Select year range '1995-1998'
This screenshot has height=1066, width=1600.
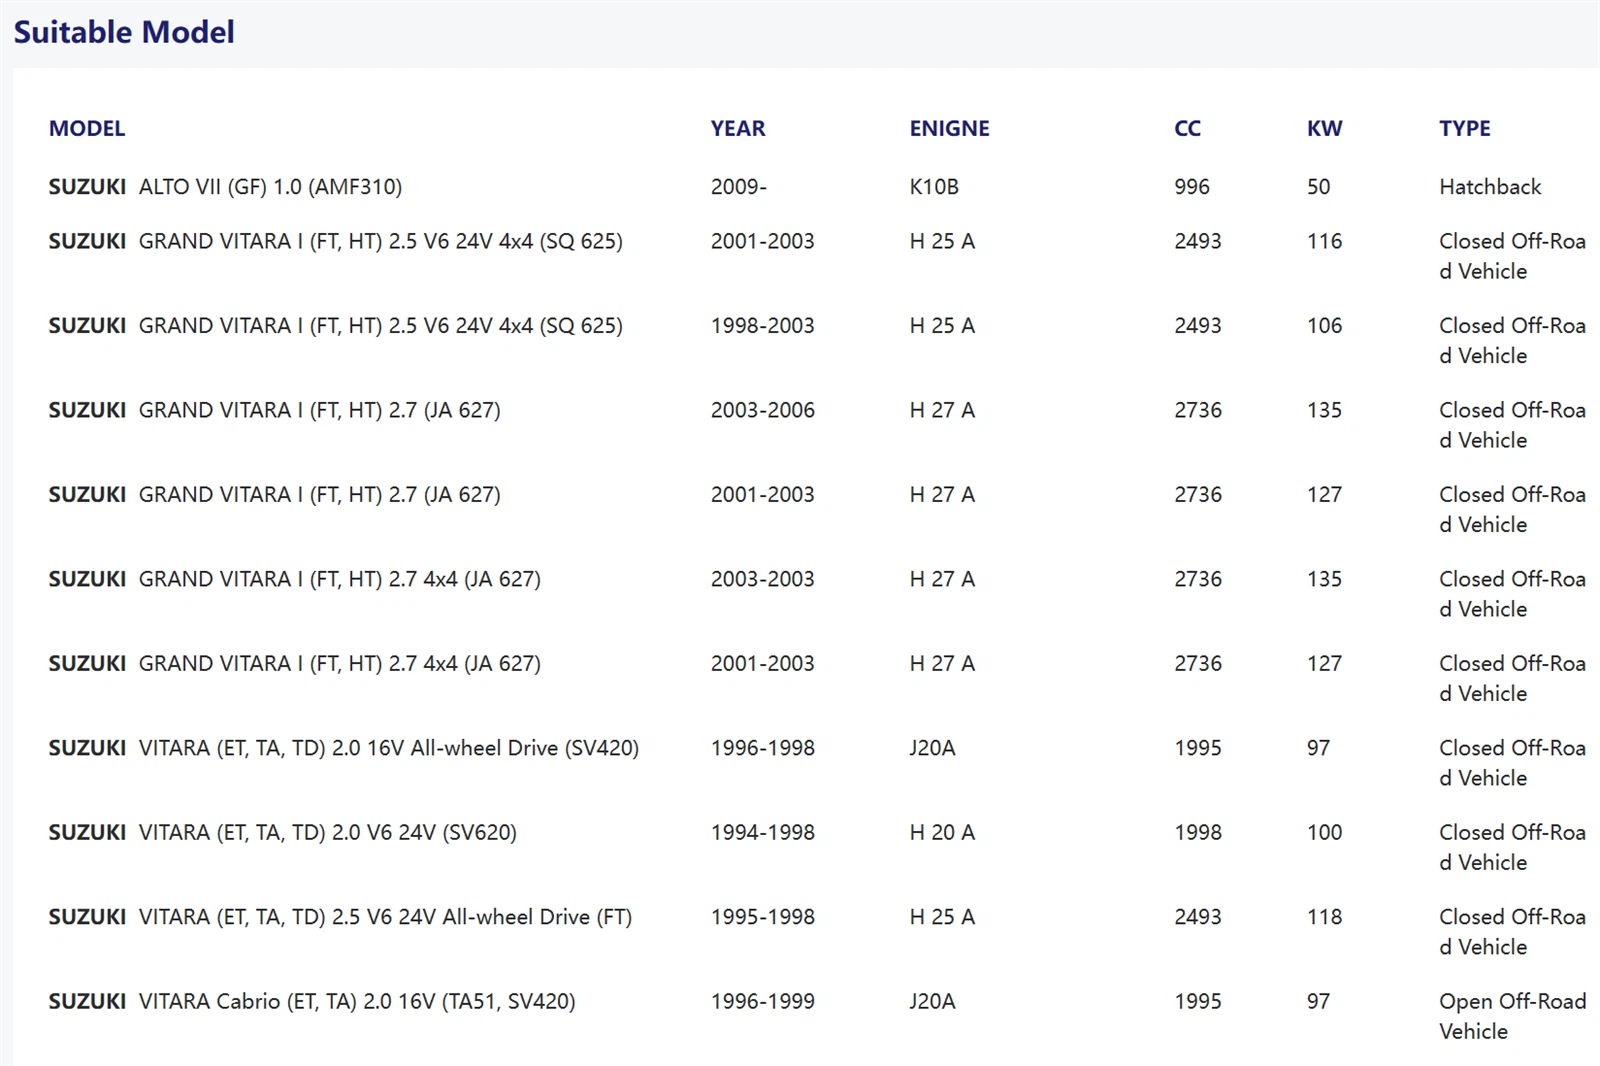(762, 917)
